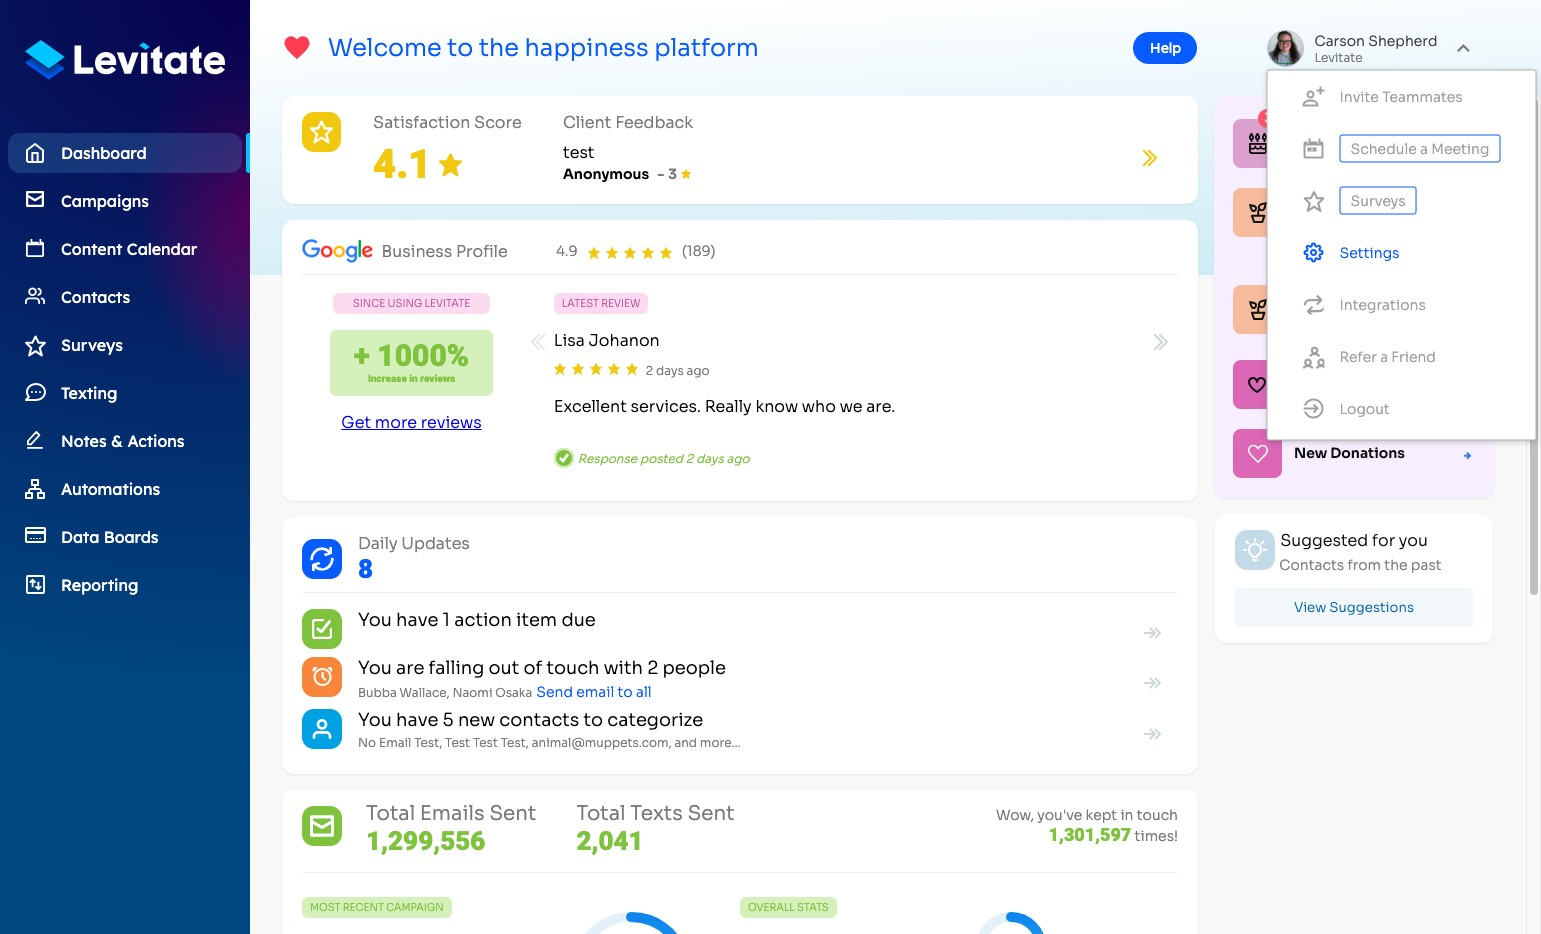Click the blue new contacts person icon
The width and height of the screenshot is (1541, 934).
[x=322, y=729]
